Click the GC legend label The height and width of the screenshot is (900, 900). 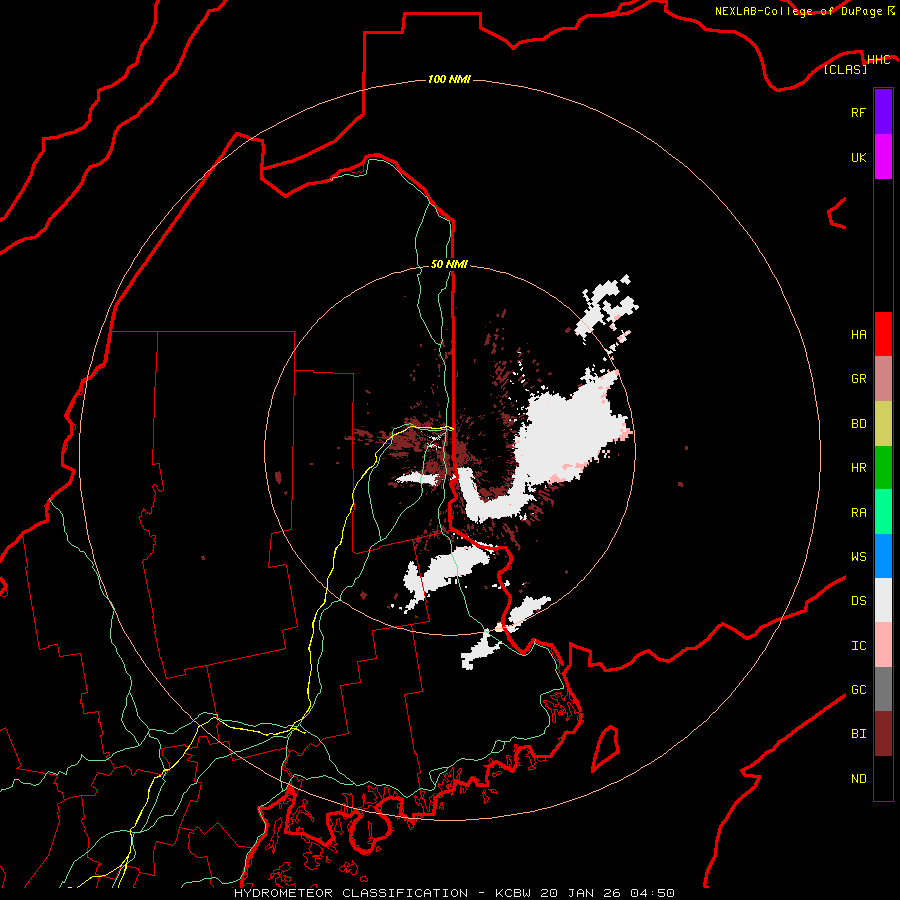point(858,690)
